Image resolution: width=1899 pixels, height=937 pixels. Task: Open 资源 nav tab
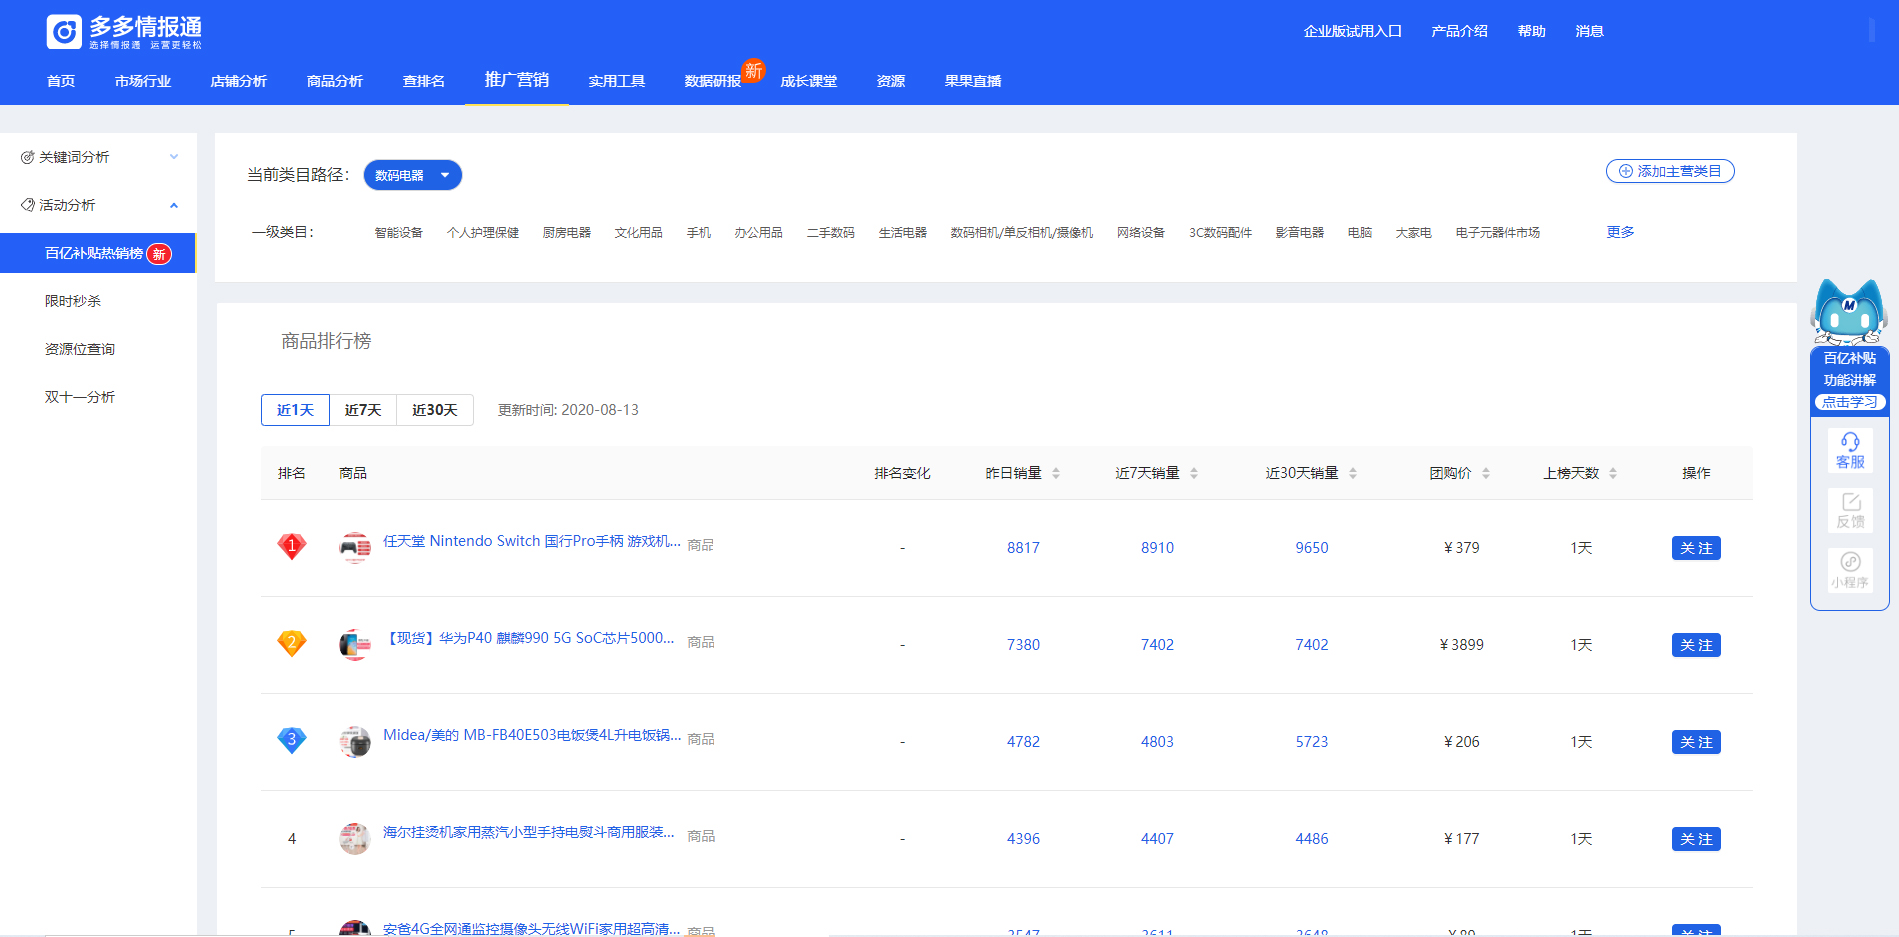[x=891, y=81]
